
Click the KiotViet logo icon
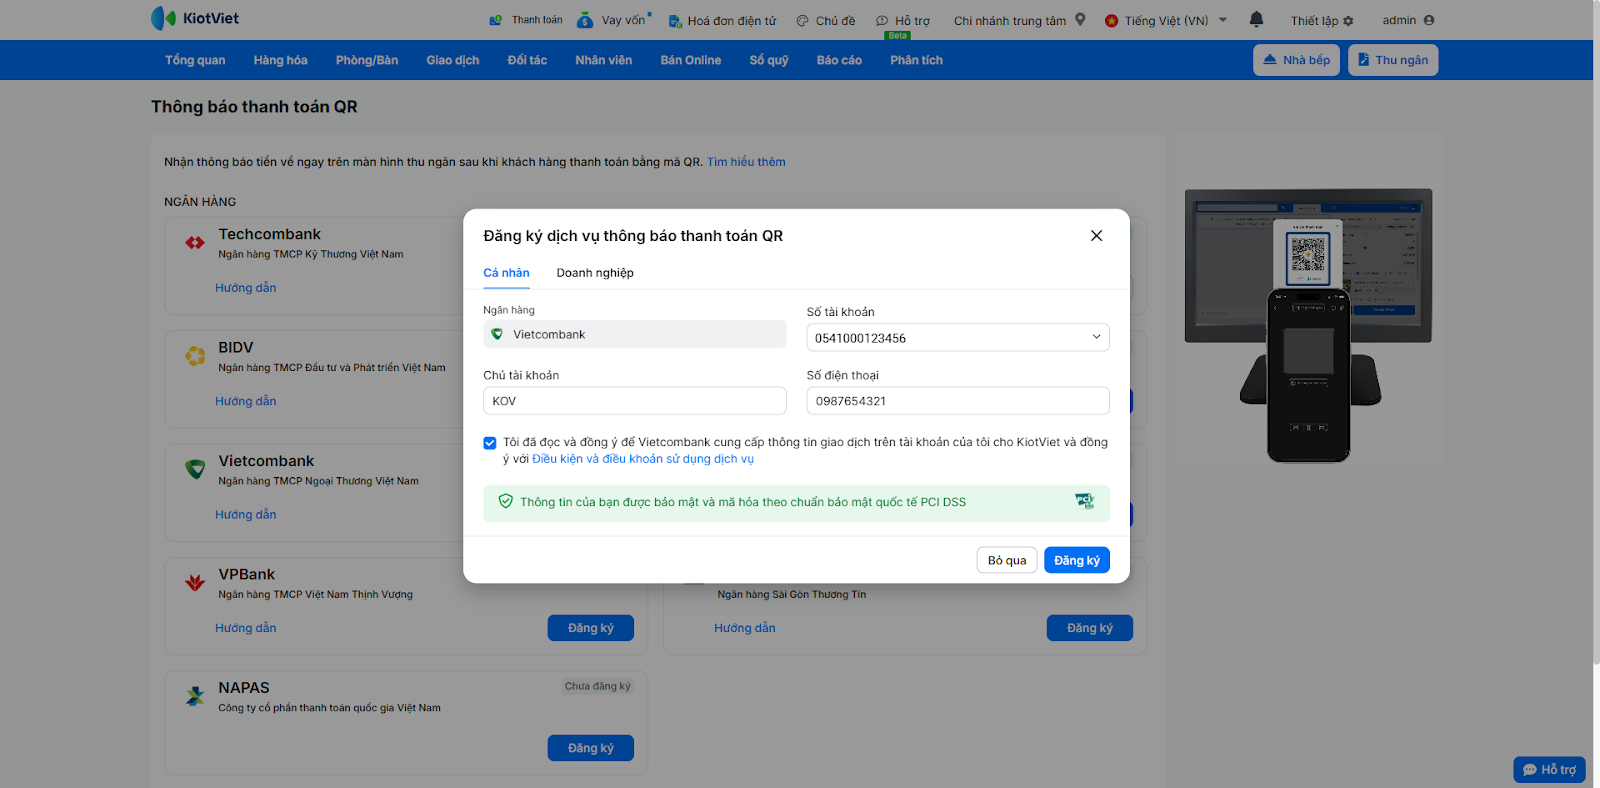click(x=163, y=18)
